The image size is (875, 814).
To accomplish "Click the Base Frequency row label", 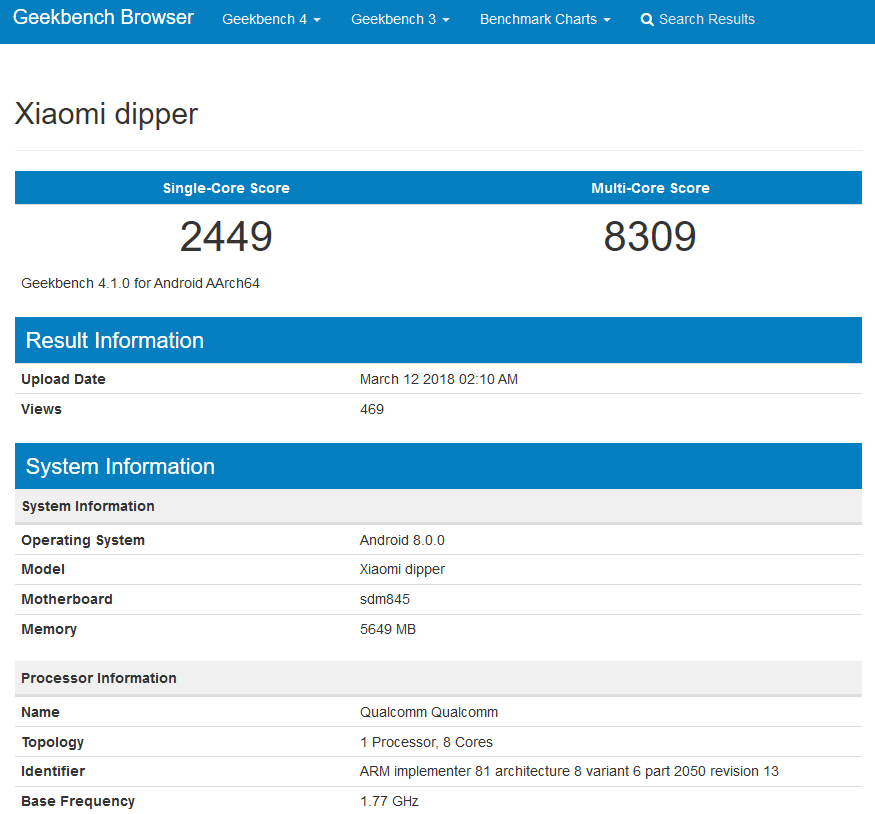I will [x=78, y=802].
